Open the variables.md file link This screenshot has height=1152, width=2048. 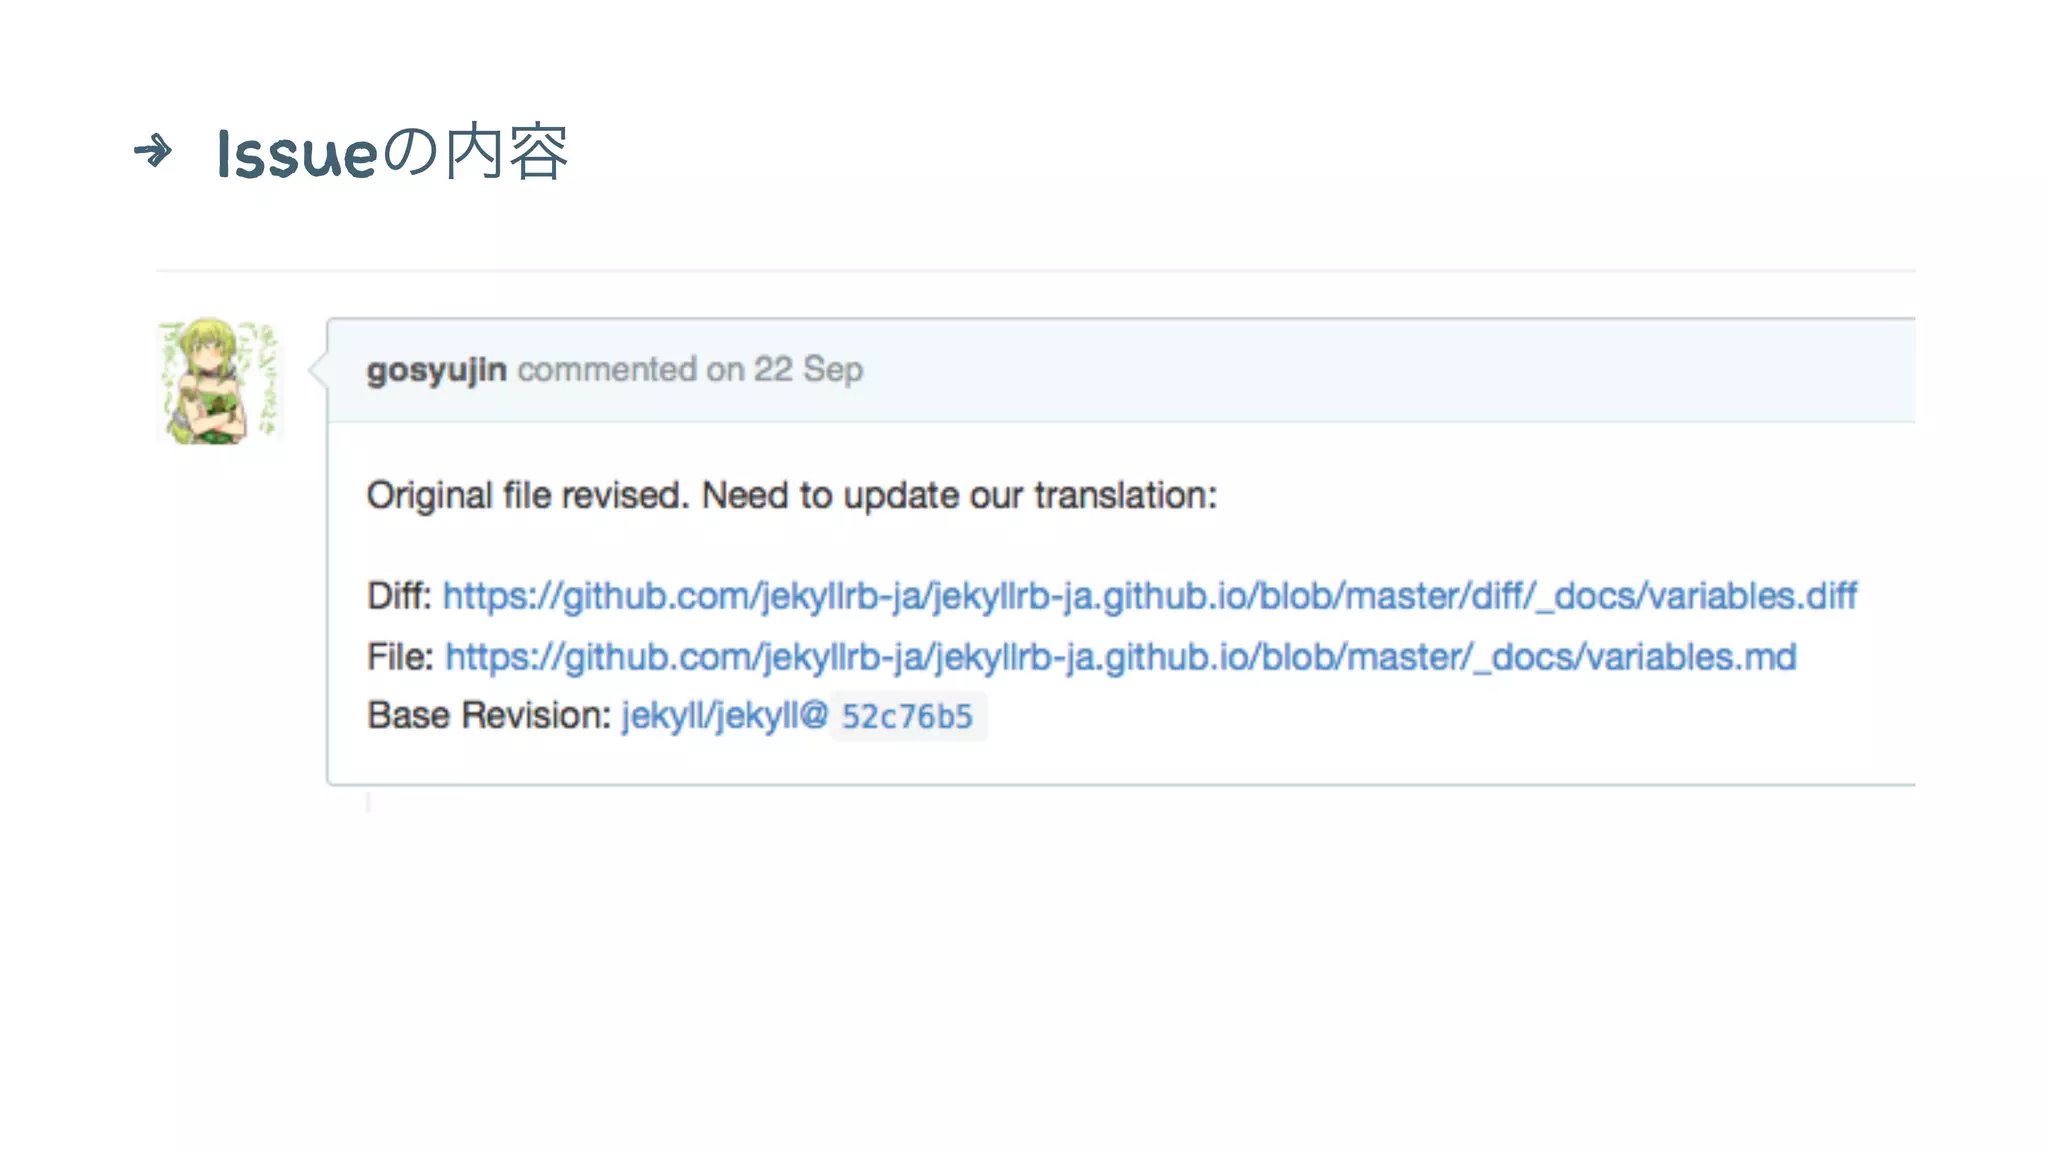tap(1120, 657)
